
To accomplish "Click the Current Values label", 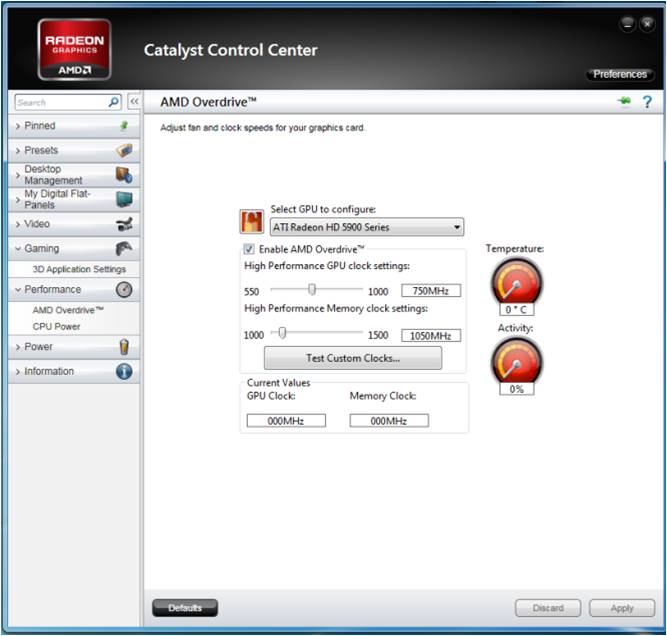I will 279,382.
